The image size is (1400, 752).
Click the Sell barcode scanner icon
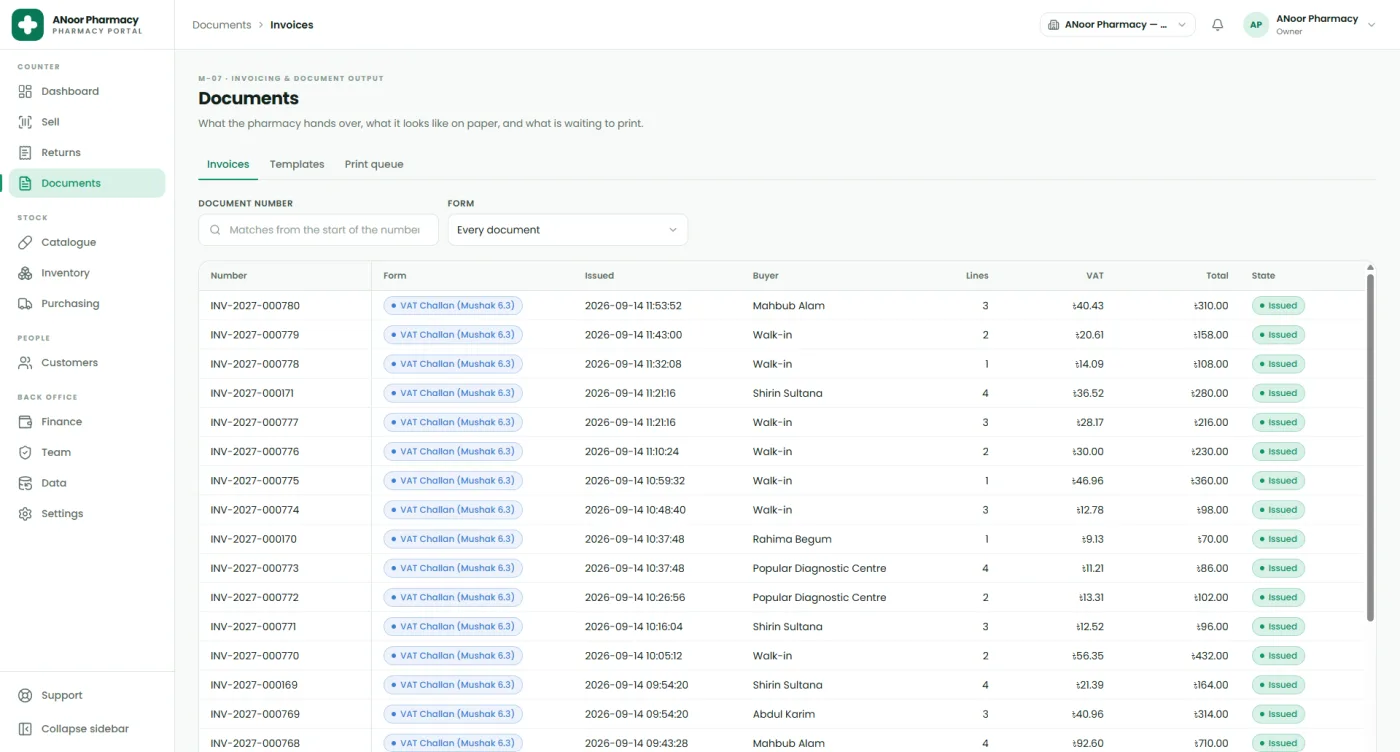coord(26,122)
